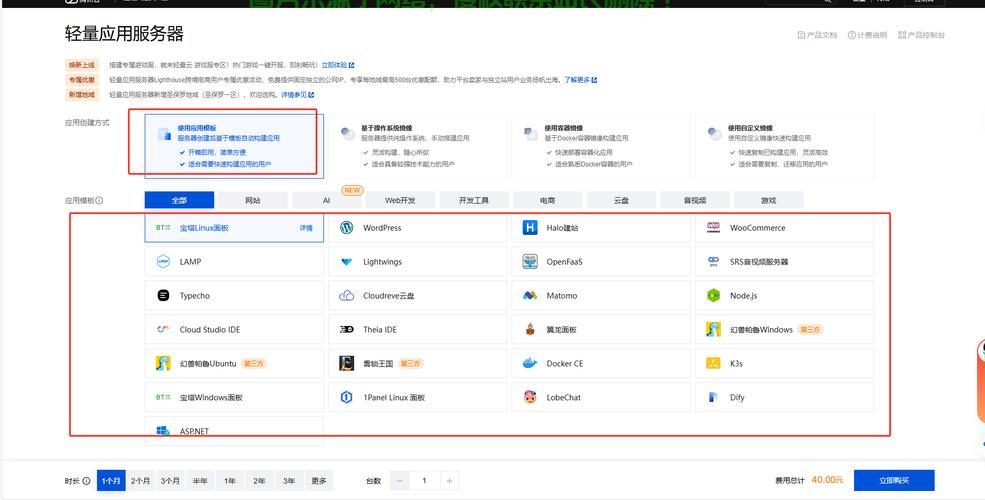Choose the SRS音视频服务器 icon
The height and width of the screenshot is (500, 985).
714,261
